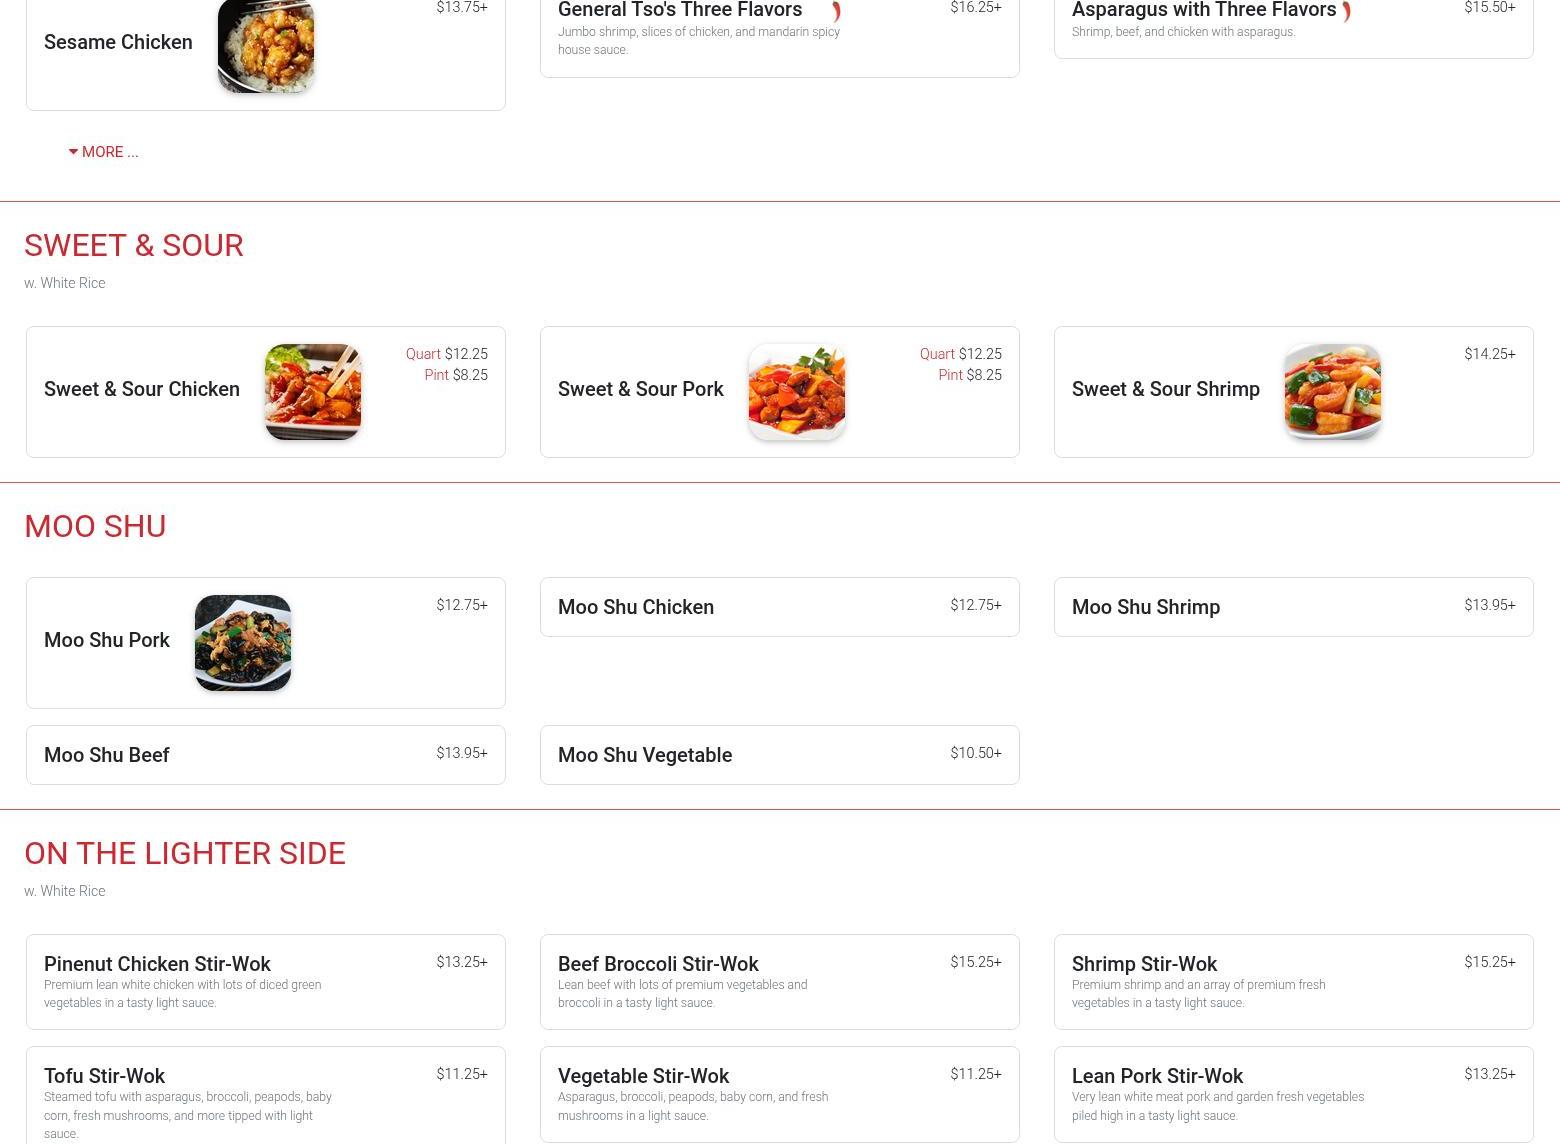This screenshot has height=1144, width=1560.
Task: Open the Moo Shu Pork dish image
Action: coord(243,643)
